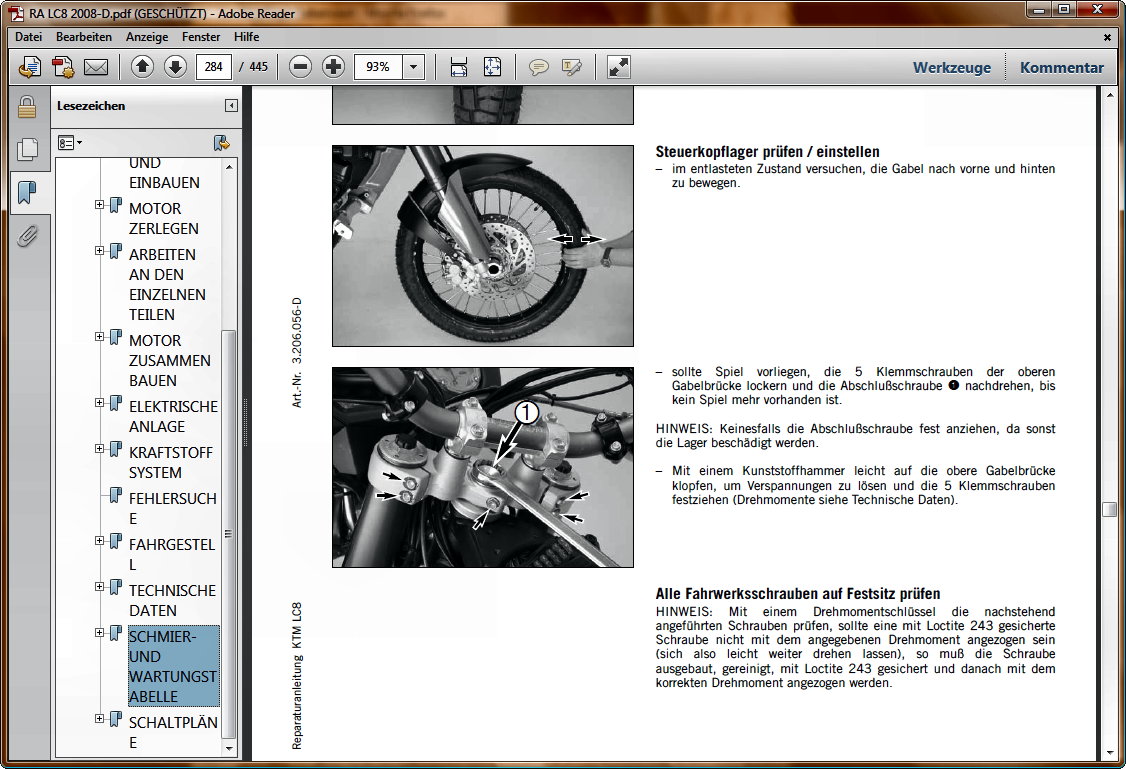Image resolution: width=1126 pixels, height=769 pixels.
Task: Go to next page with down arrow
Action: [x=175, y=68]
